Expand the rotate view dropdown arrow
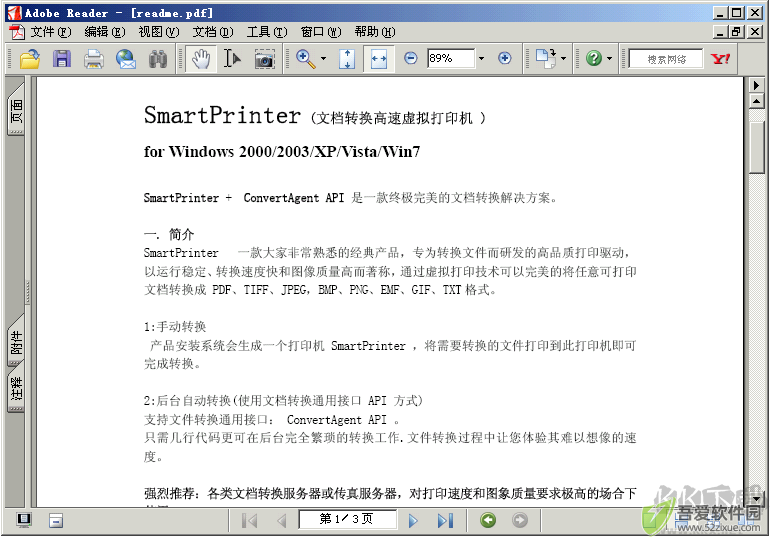Screen dimensions: 770x537 click(x=563, y=59)
